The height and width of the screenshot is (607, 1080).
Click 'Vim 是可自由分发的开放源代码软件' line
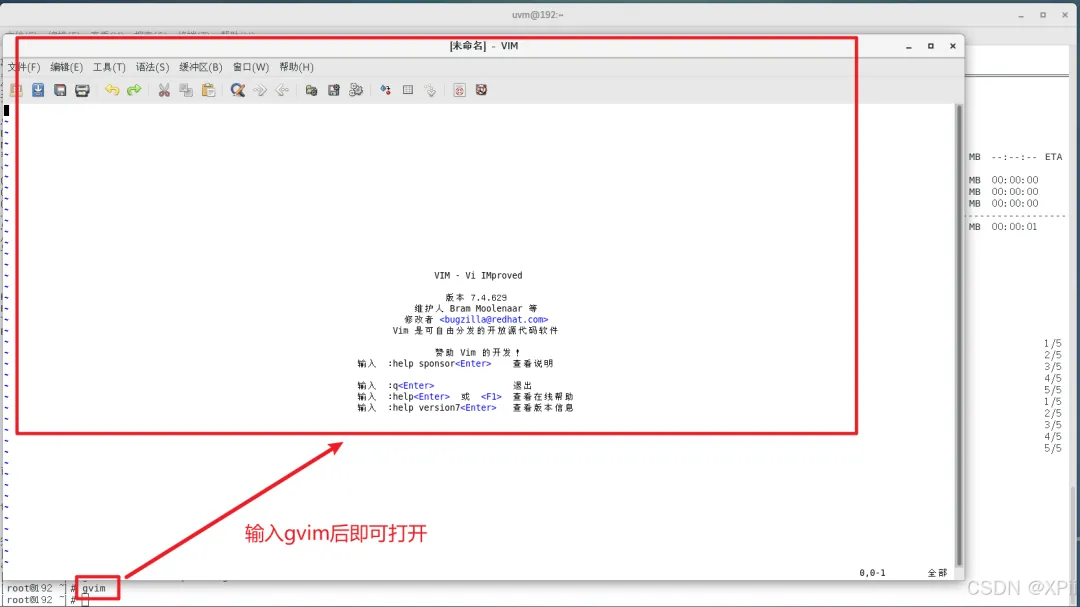point(475,331)
